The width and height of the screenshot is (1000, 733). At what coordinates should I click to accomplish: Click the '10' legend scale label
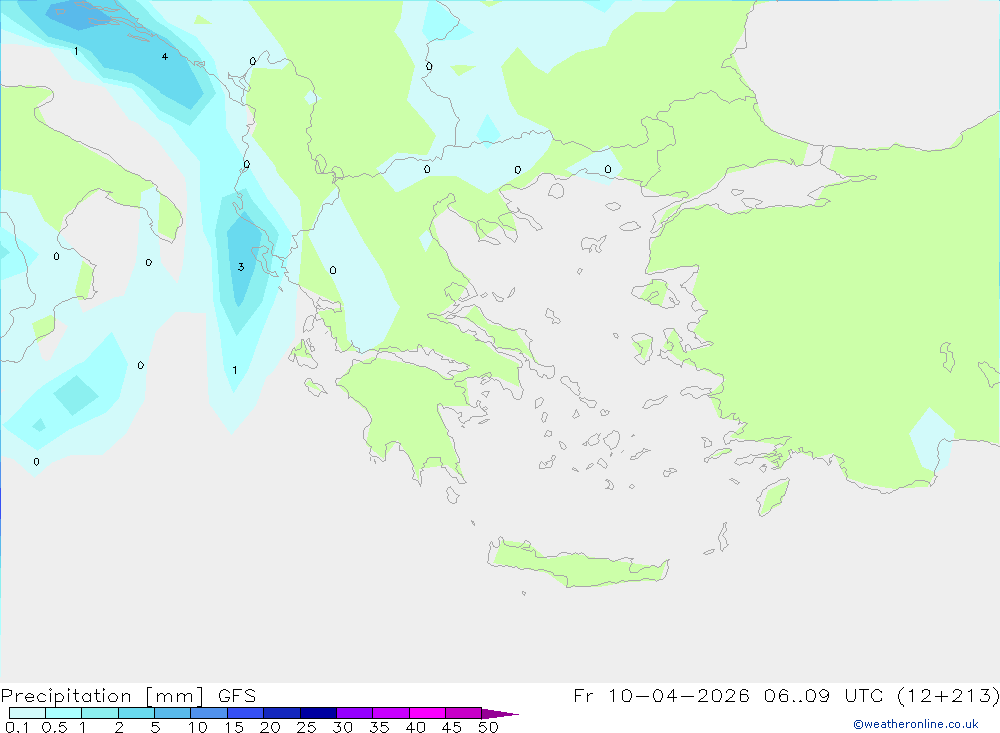pos(197,727)
